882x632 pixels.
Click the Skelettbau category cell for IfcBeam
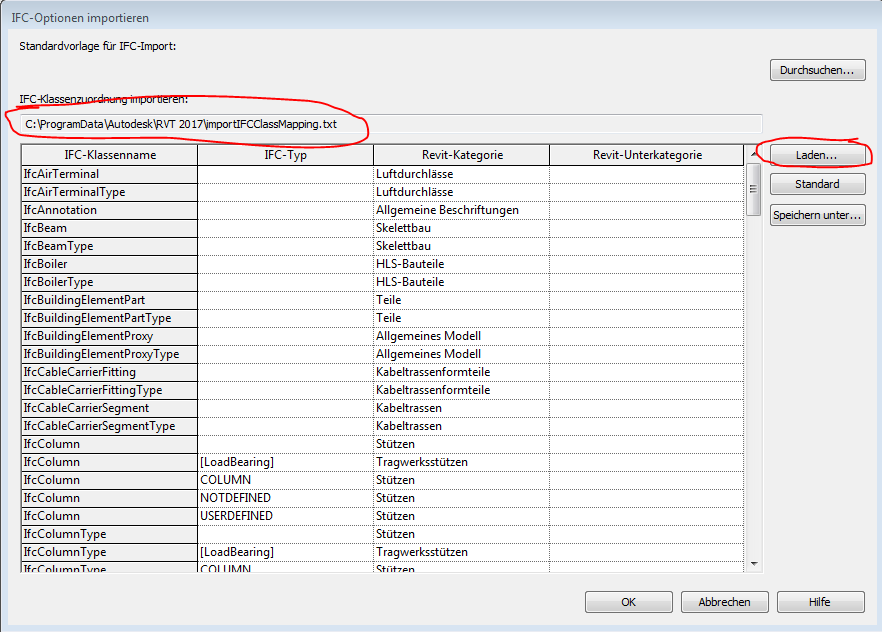(x=461, y=228)
